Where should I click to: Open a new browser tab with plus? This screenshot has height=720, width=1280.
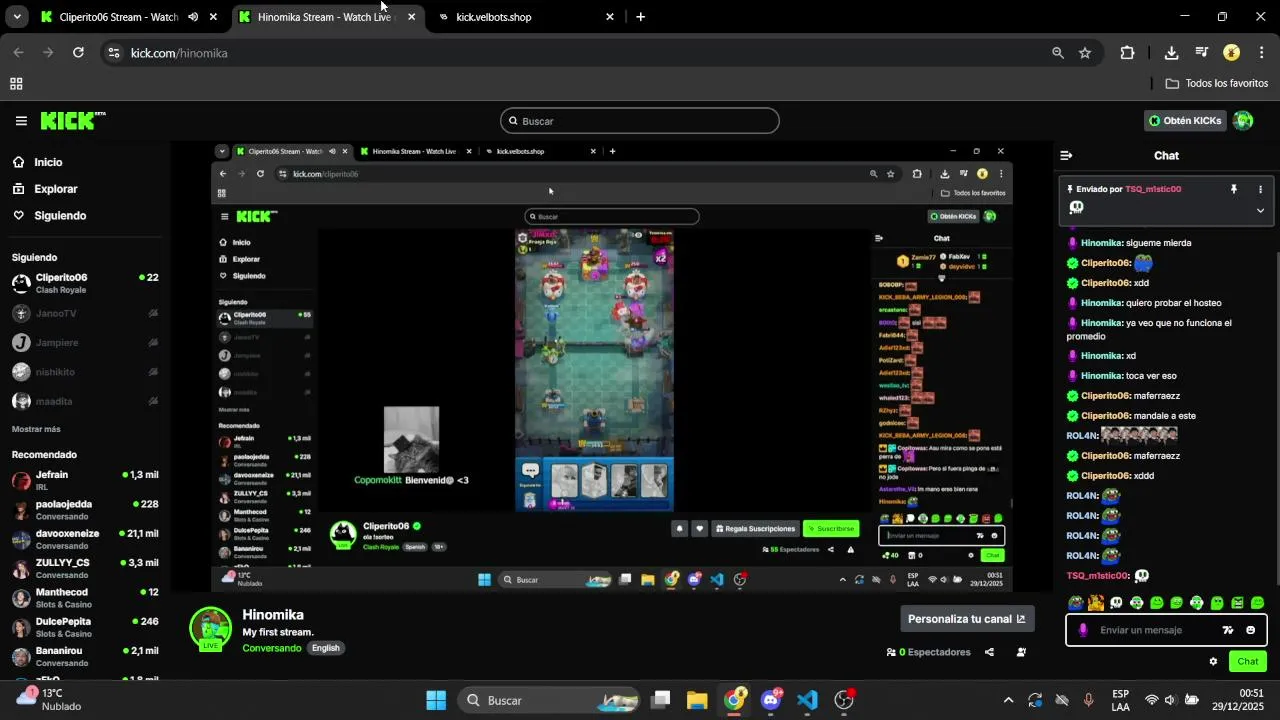(x=640, y=17)
